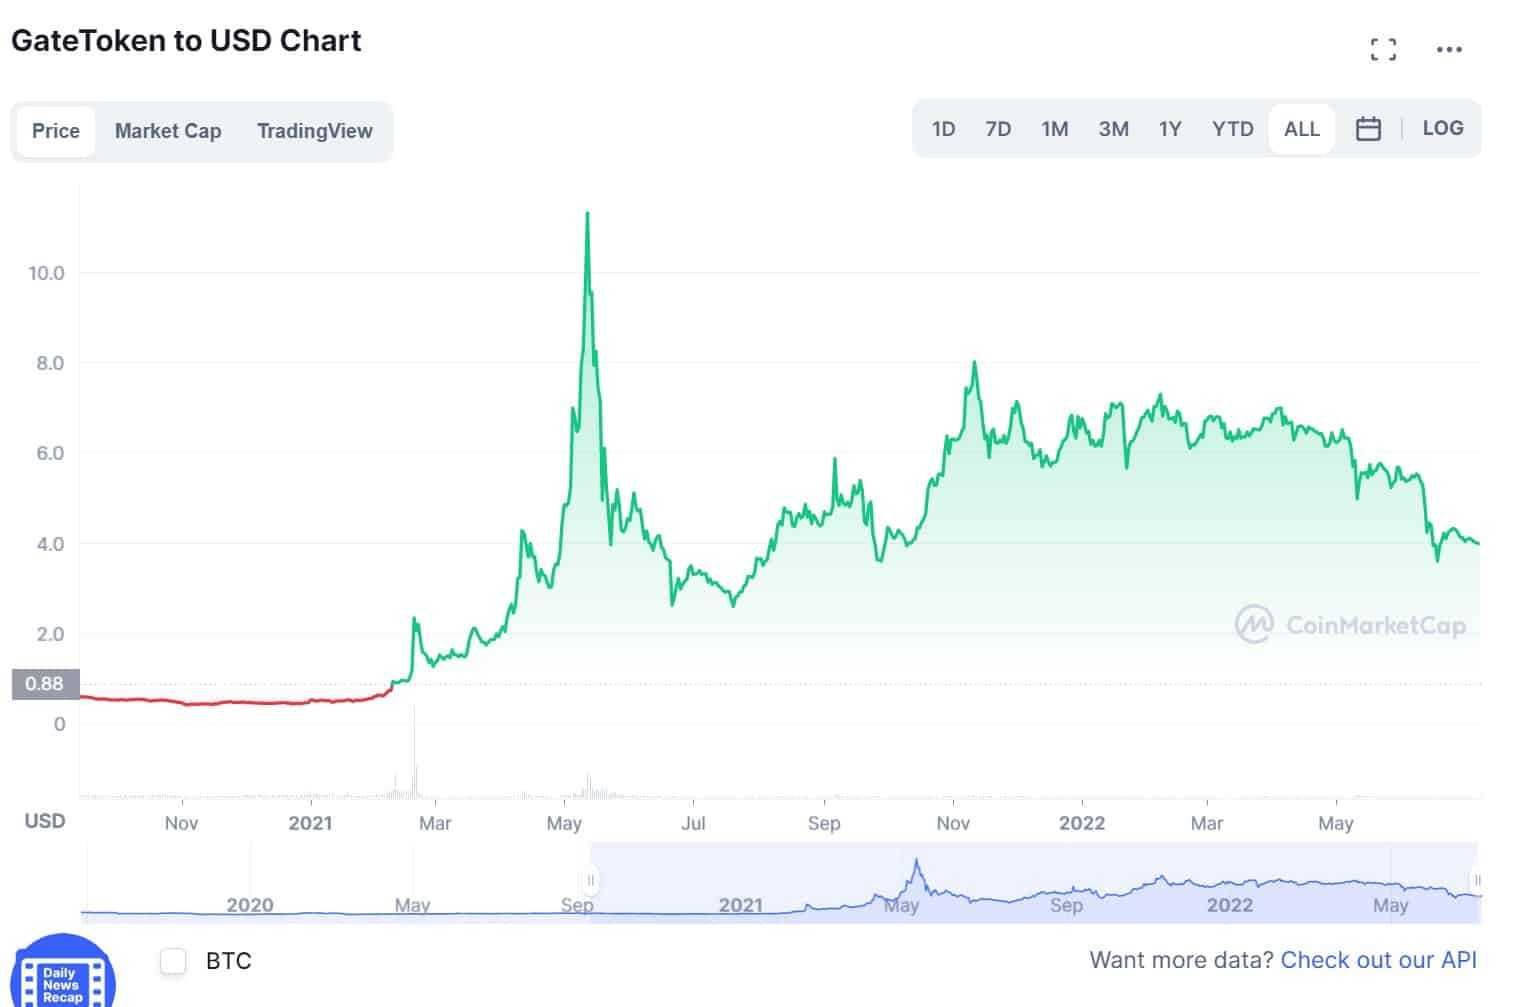The width and height of the screenshot is (1518, 1007).
Task: Switch to the TradingView tab
Action: pos(314,131)
